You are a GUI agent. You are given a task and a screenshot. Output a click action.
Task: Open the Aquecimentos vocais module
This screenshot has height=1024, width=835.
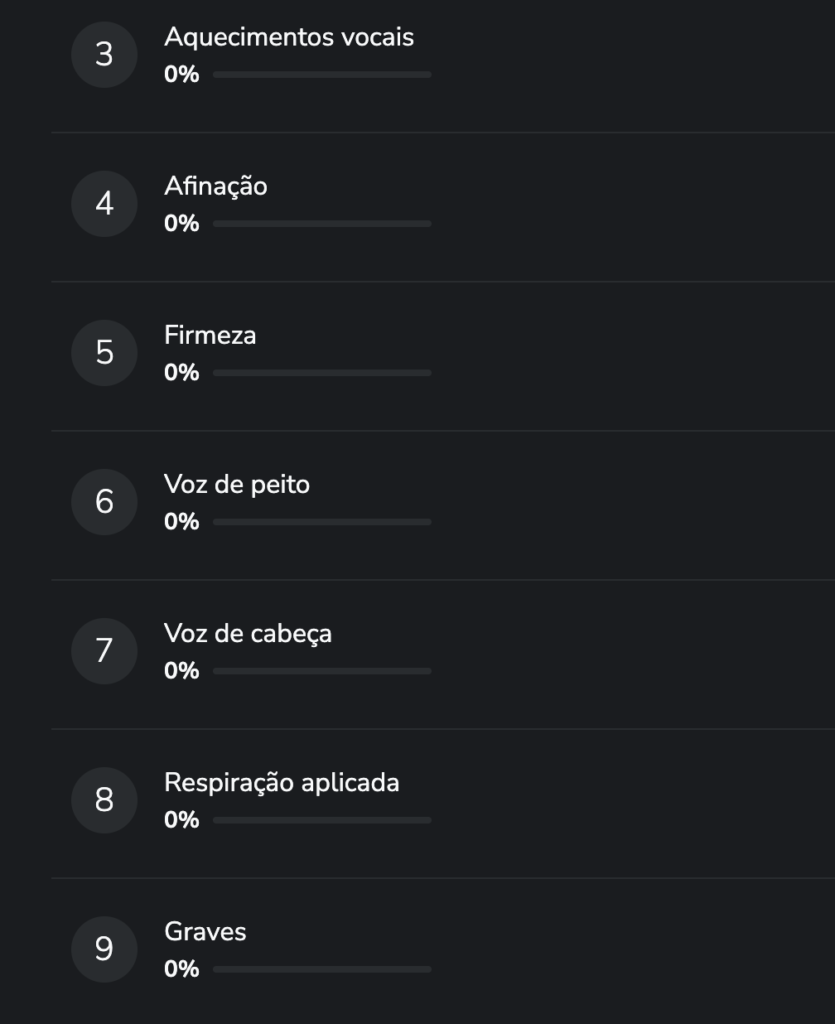click(288, 37)
